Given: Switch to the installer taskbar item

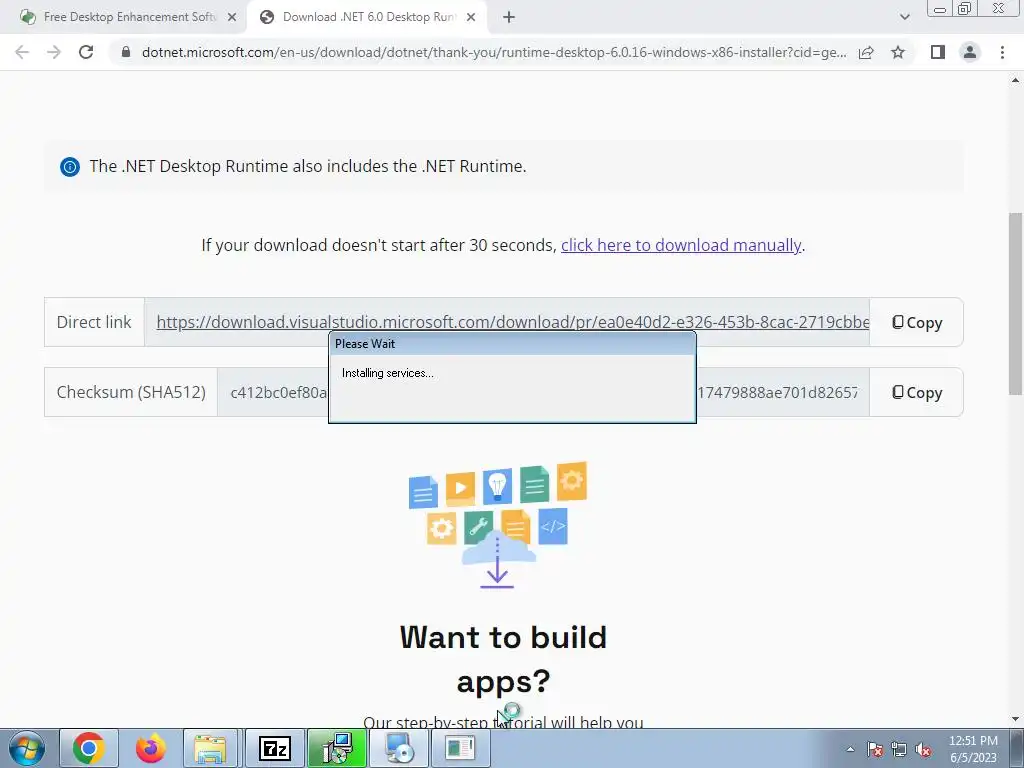Looking at the screenshot, I should coord(337,748).
